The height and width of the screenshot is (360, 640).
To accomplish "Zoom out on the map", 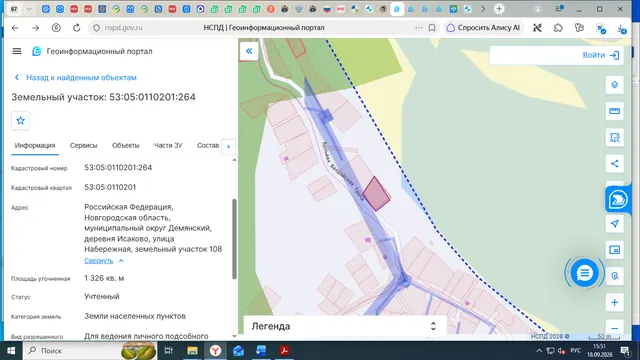I will [x=614, y=328].
